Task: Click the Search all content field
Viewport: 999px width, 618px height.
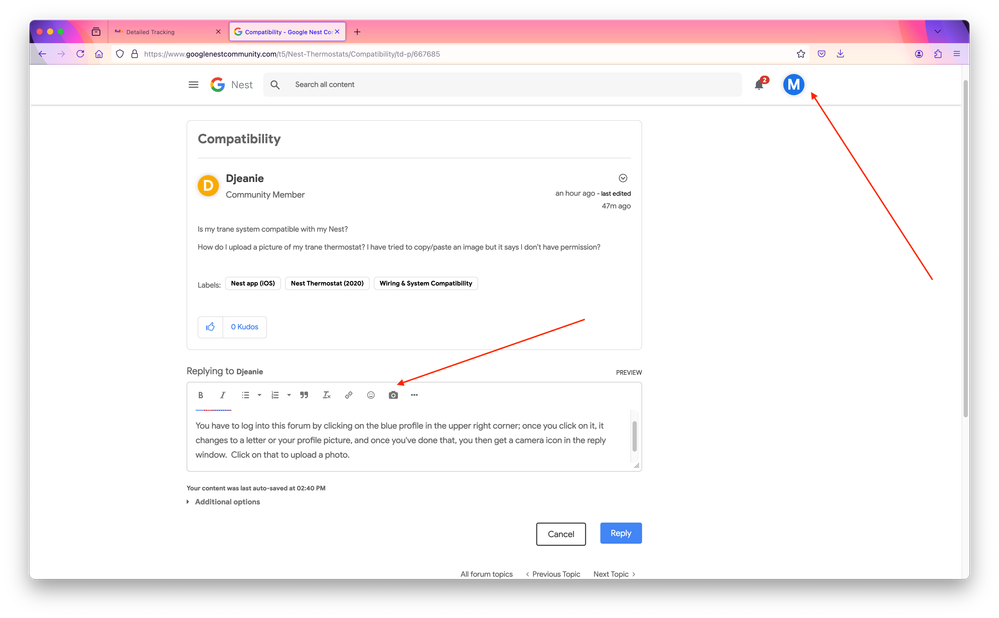Action: coord(503,84)
